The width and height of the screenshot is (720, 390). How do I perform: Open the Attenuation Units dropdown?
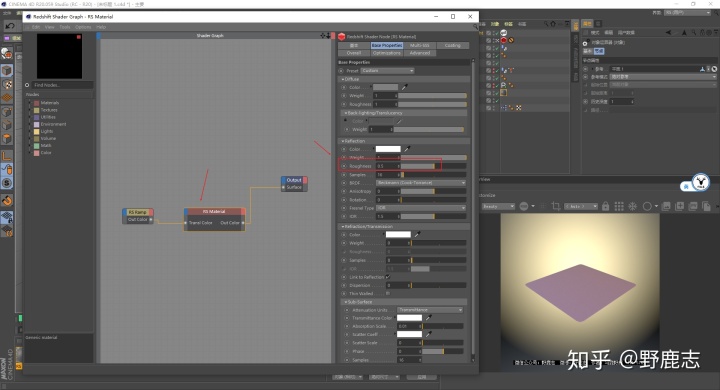(430, 310)
